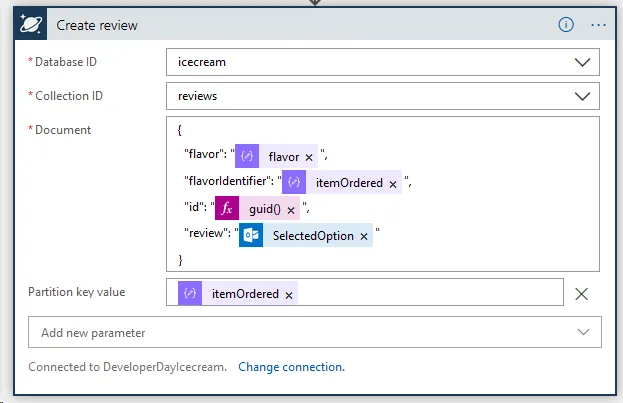Click the "flavorIdentifier" key text
This screenshot has width=623, height=403.
click(x=226, y=181)
